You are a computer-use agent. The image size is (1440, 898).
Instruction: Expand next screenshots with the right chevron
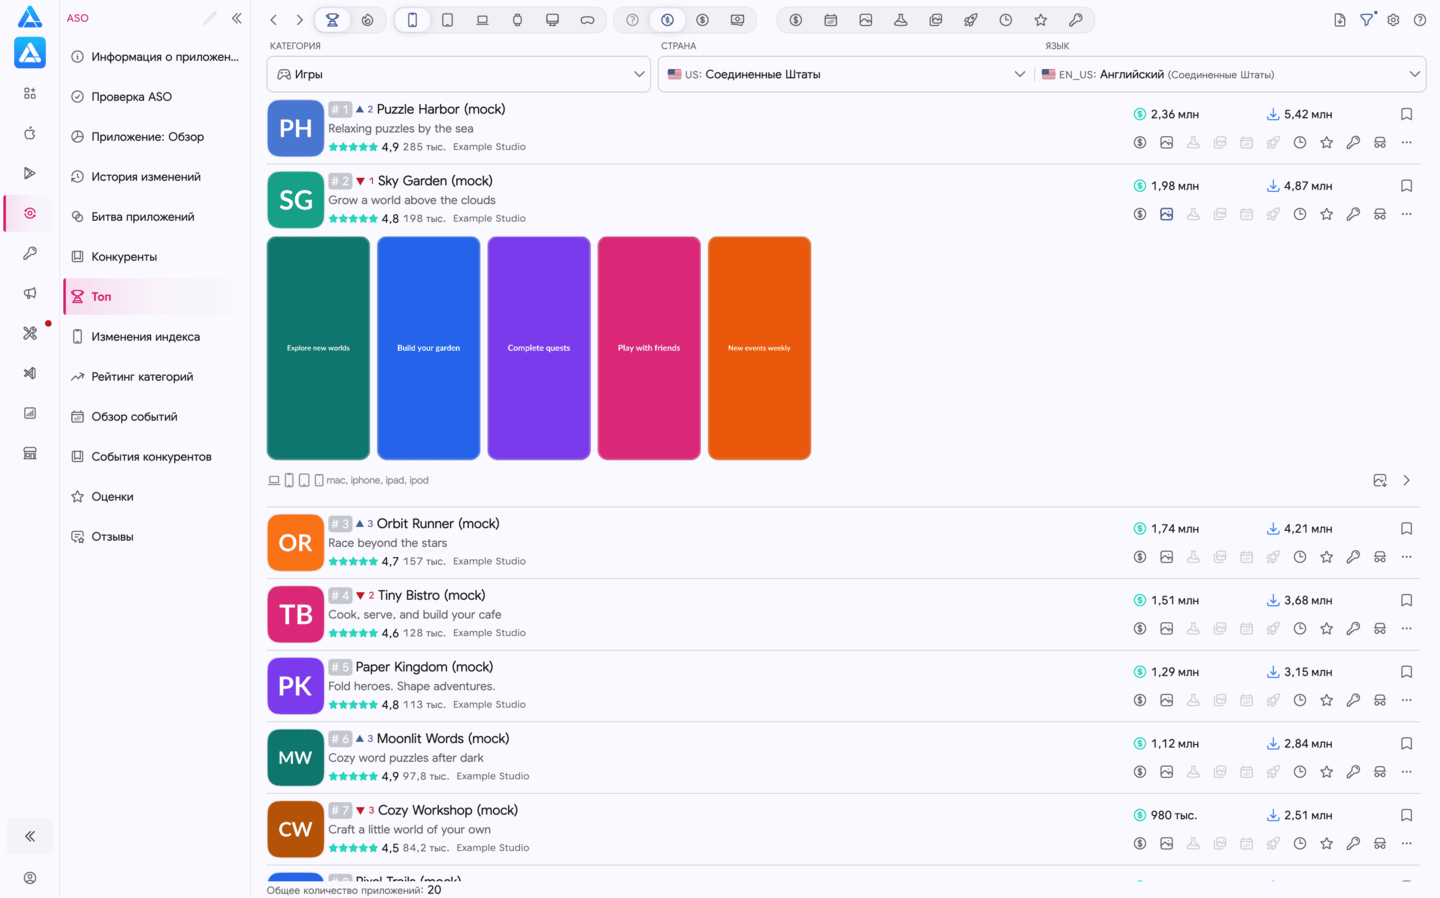[x=1407, y=481]
